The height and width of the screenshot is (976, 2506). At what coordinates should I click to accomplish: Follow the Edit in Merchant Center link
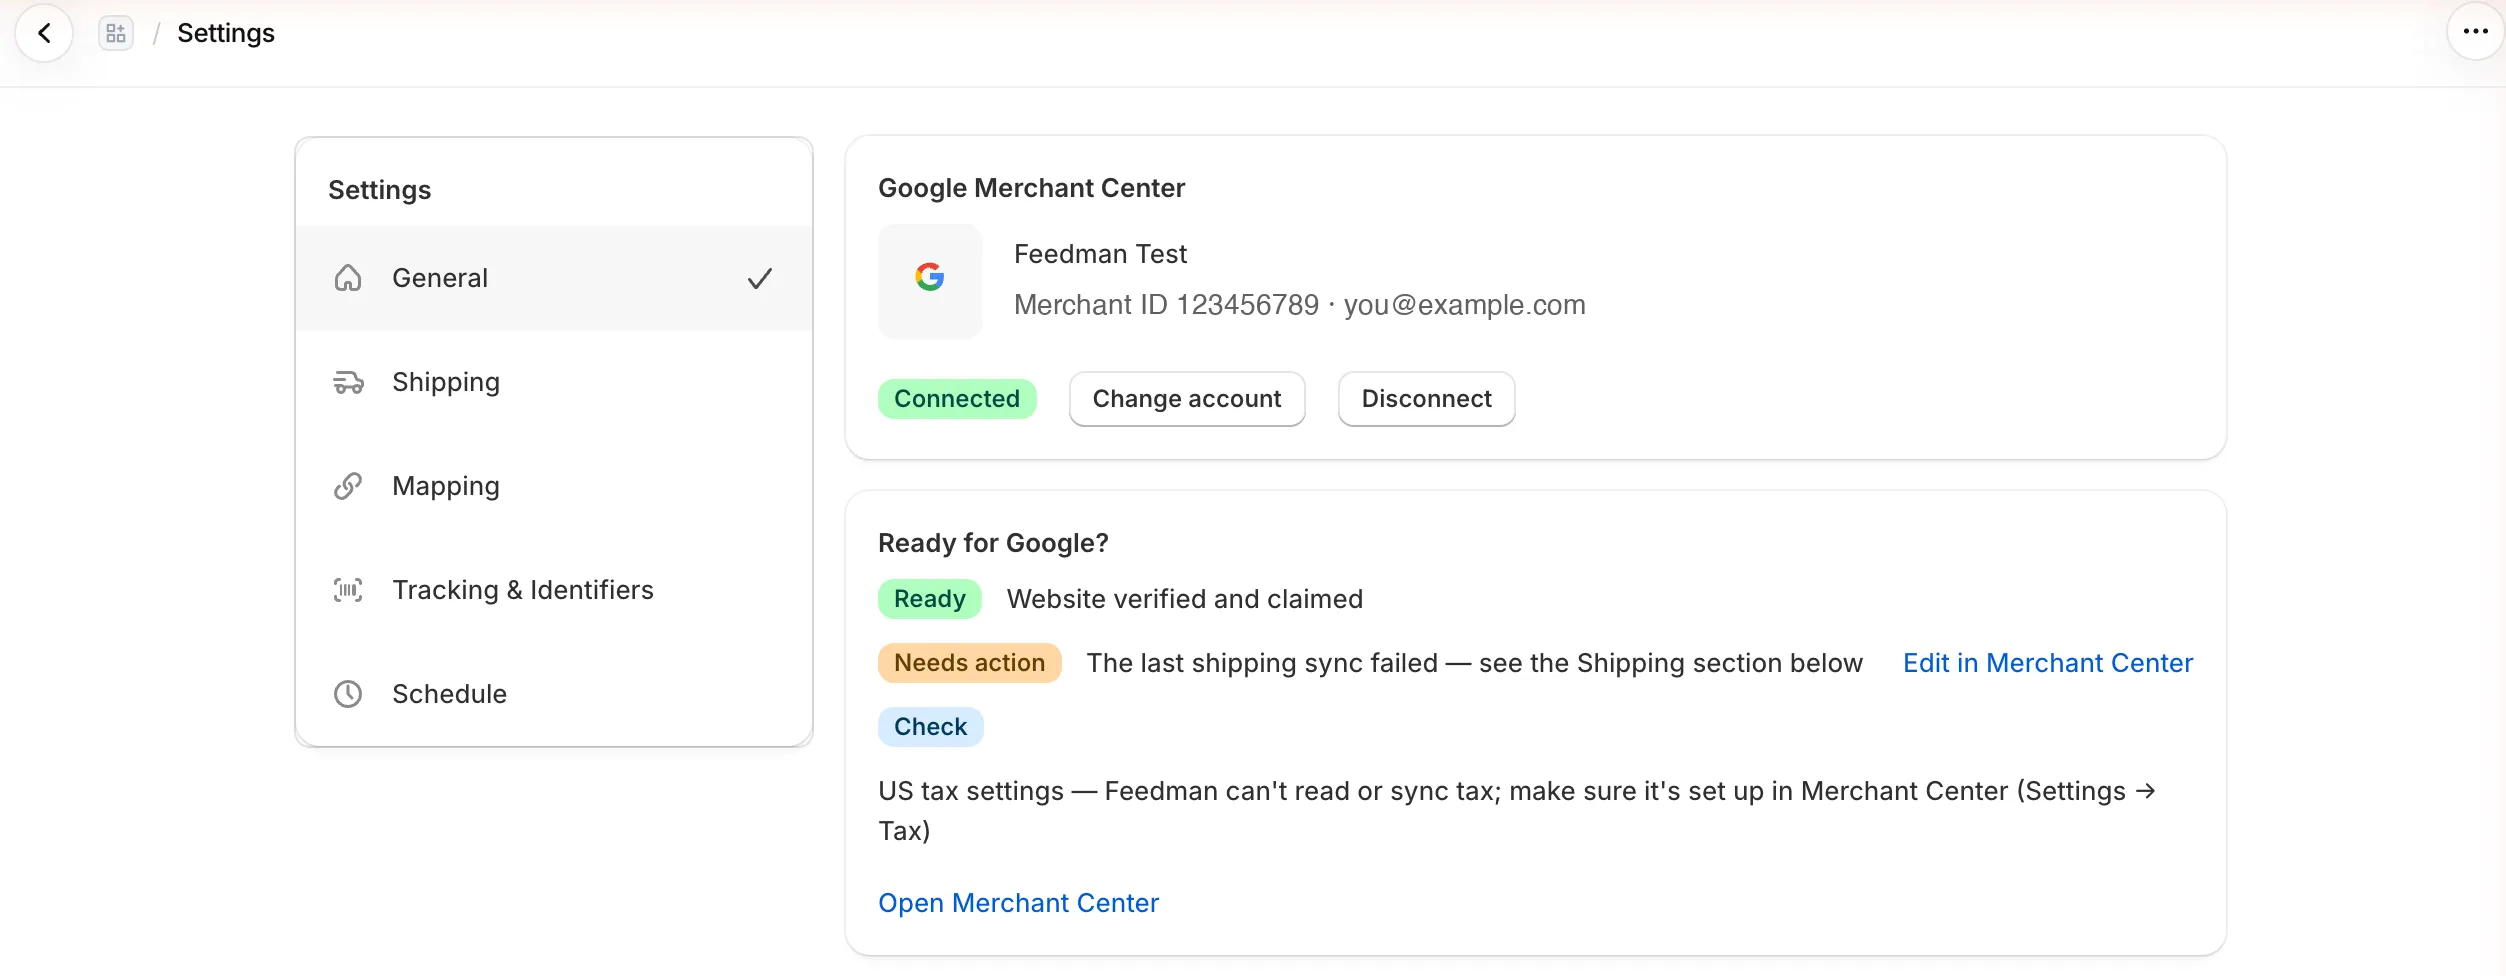pyautogui.click(x=2047, y=663)
